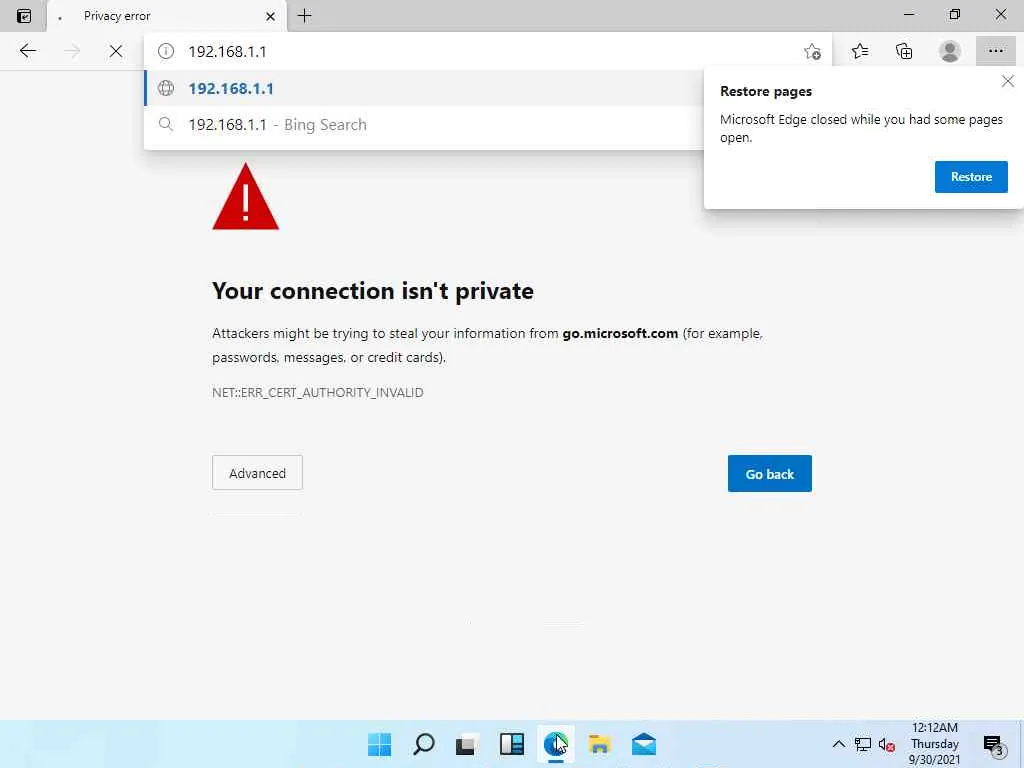Open File Explorer from taskbar

pyautogui.click(x=600, y=744)
